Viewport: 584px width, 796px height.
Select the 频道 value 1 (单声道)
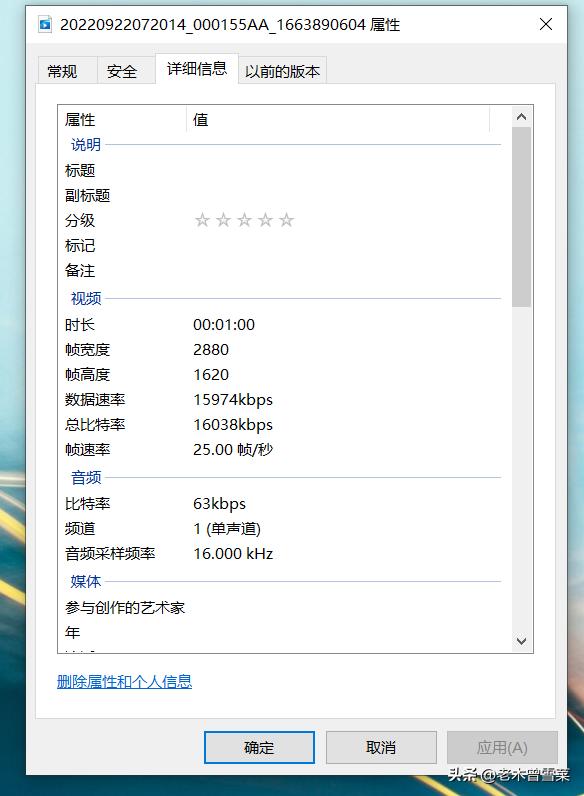click(227, 529)
